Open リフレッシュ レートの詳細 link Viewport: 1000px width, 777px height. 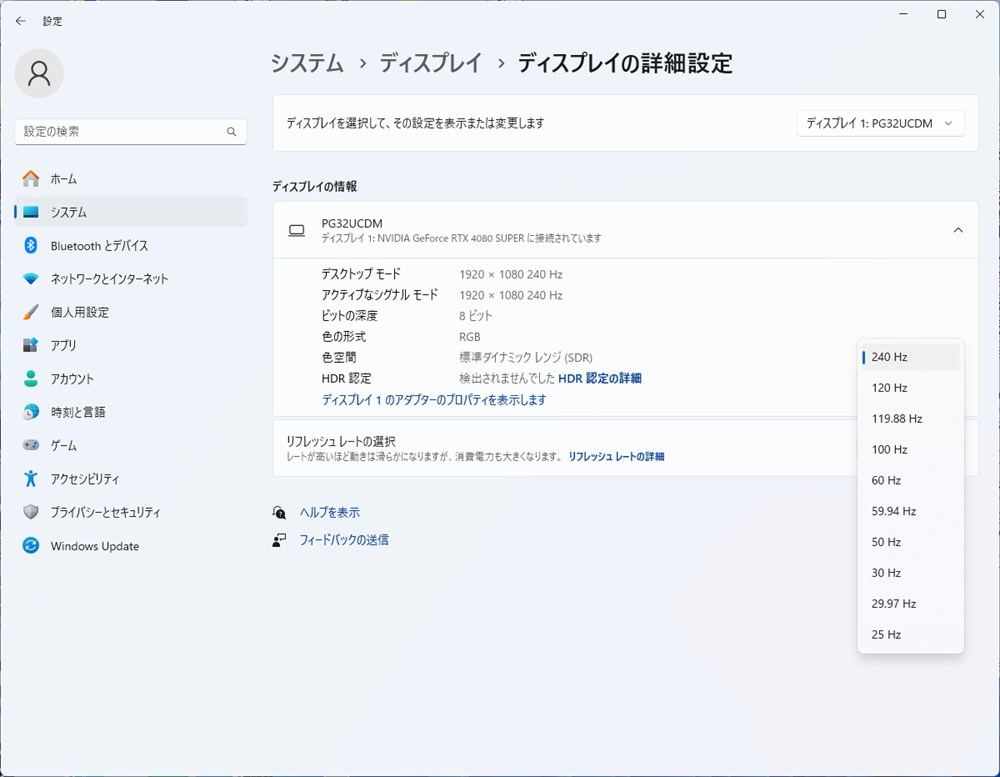point(616,457)
